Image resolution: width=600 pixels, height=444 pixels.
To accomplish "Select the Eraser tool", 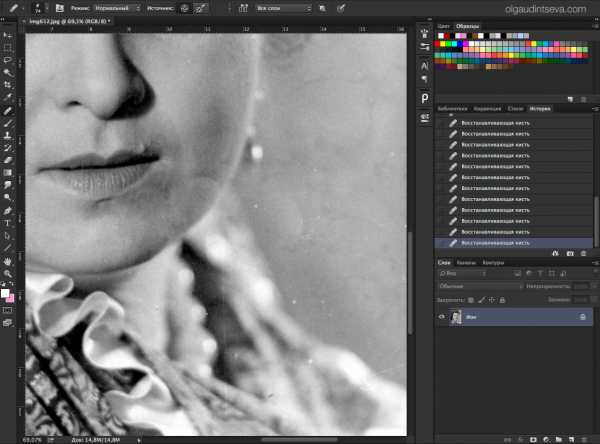I will click(7, 160).
